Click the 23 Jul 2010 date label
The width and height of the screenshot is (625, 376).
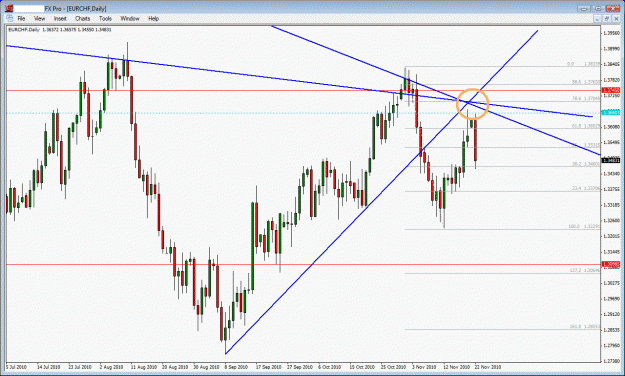[80, 367]
